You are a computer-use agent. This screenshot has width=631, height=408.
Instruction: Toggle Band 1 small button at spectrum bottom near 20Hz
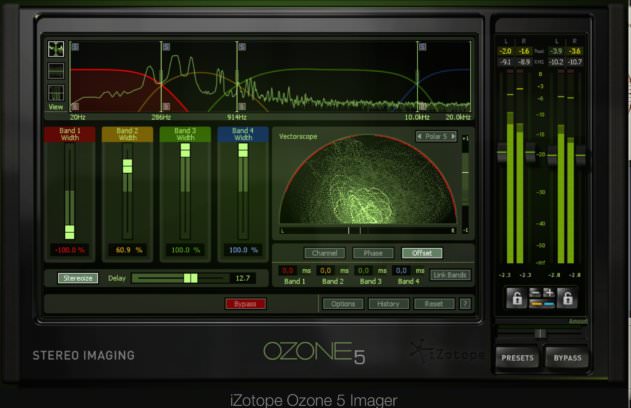pos(75,107)
